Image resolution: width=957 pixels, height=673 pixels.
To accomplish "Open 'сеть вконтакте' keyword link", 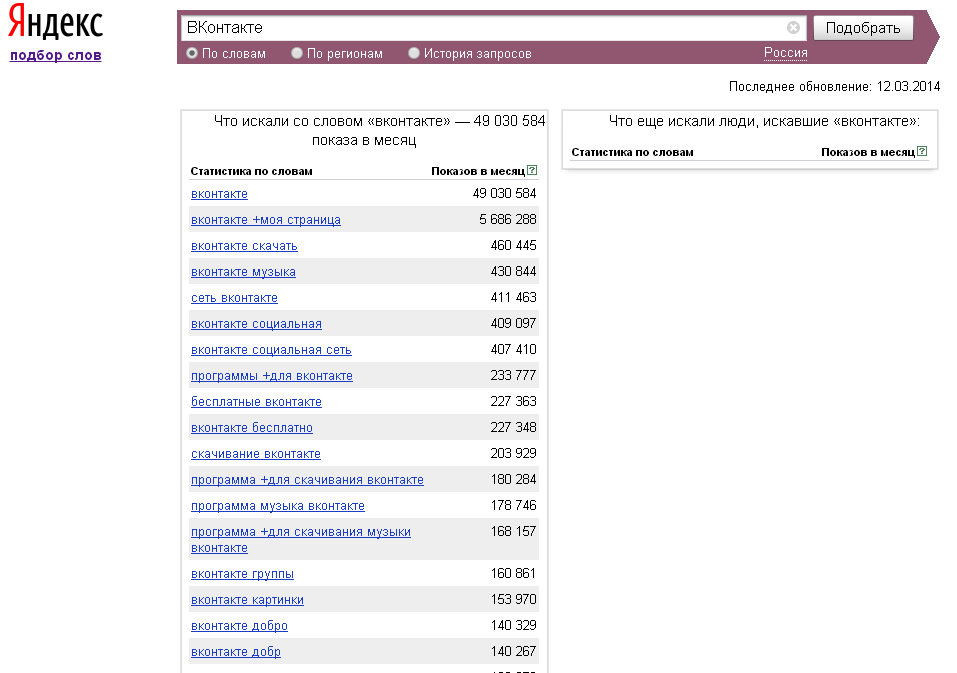I will [x=234, y=298].
